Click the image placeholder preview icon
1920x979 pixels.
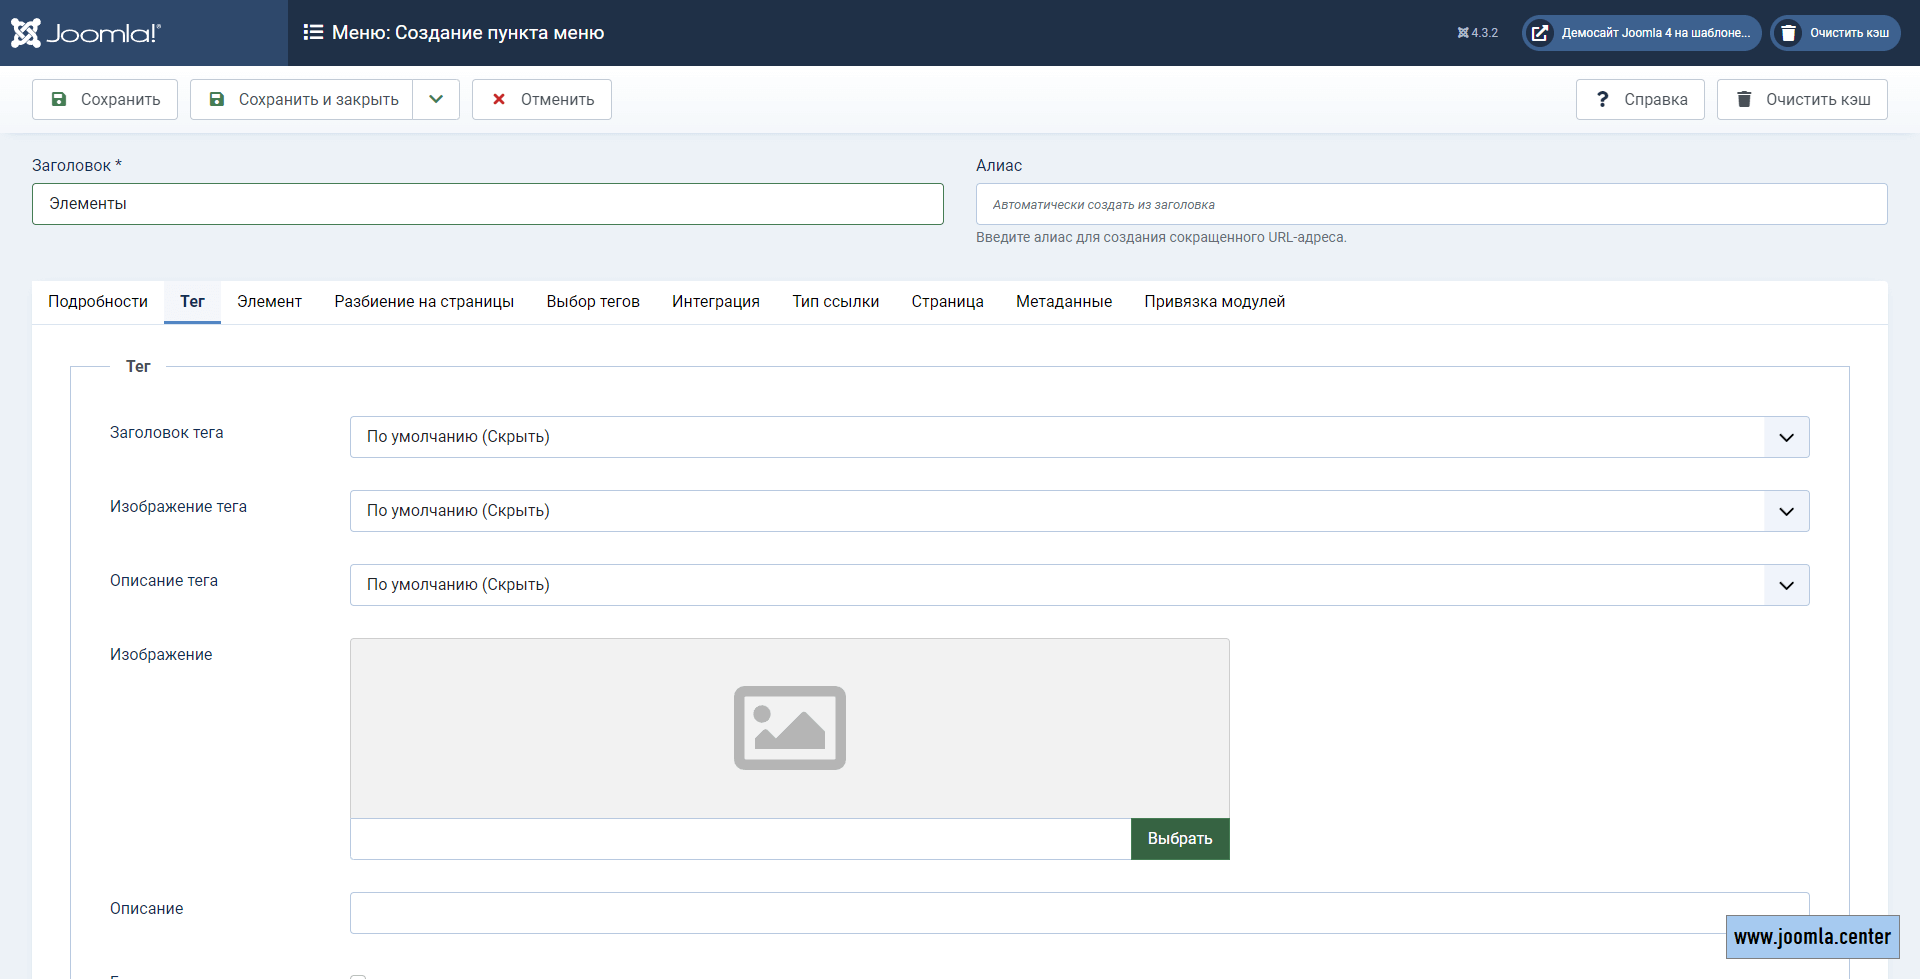[789, 728]
